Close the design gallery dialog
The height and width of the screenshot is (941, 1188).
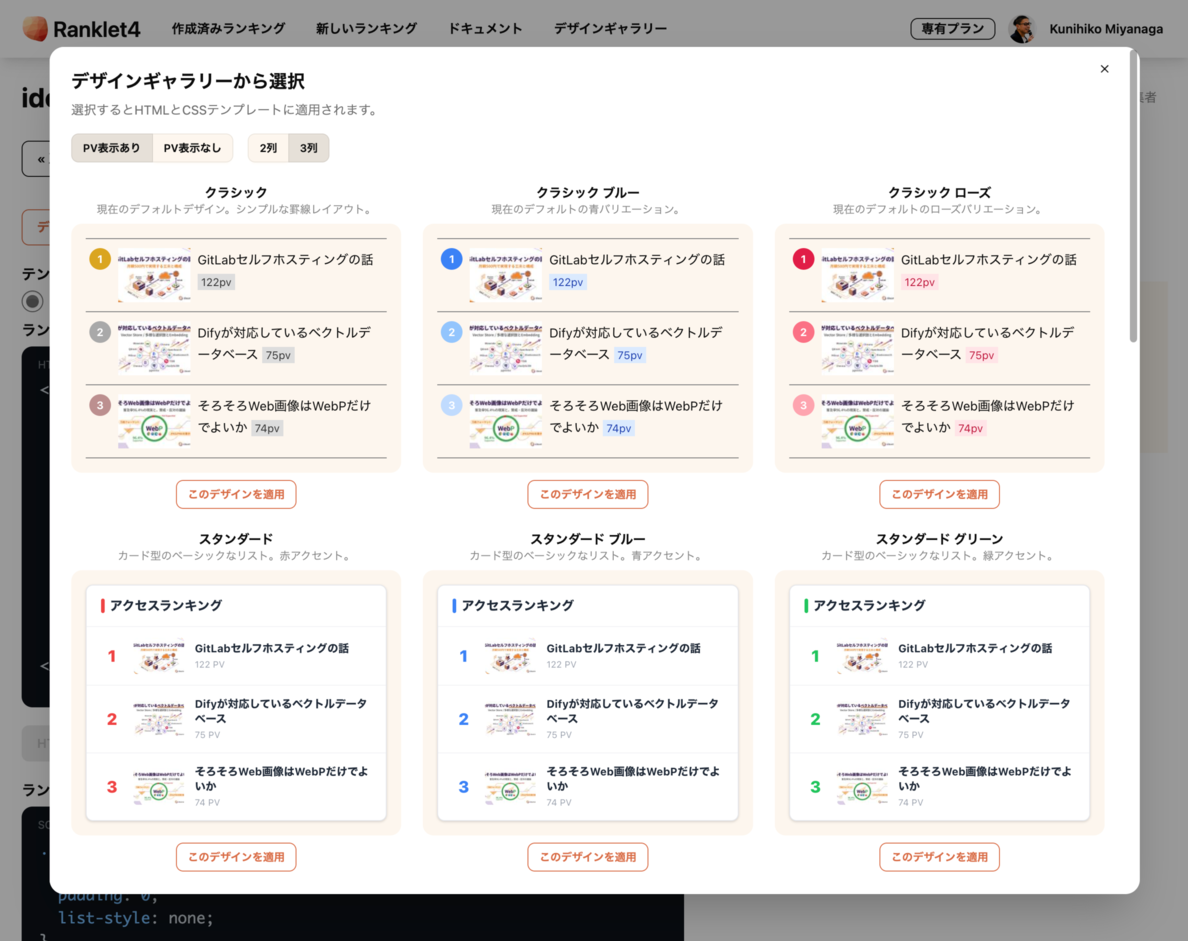[1104, 69]
